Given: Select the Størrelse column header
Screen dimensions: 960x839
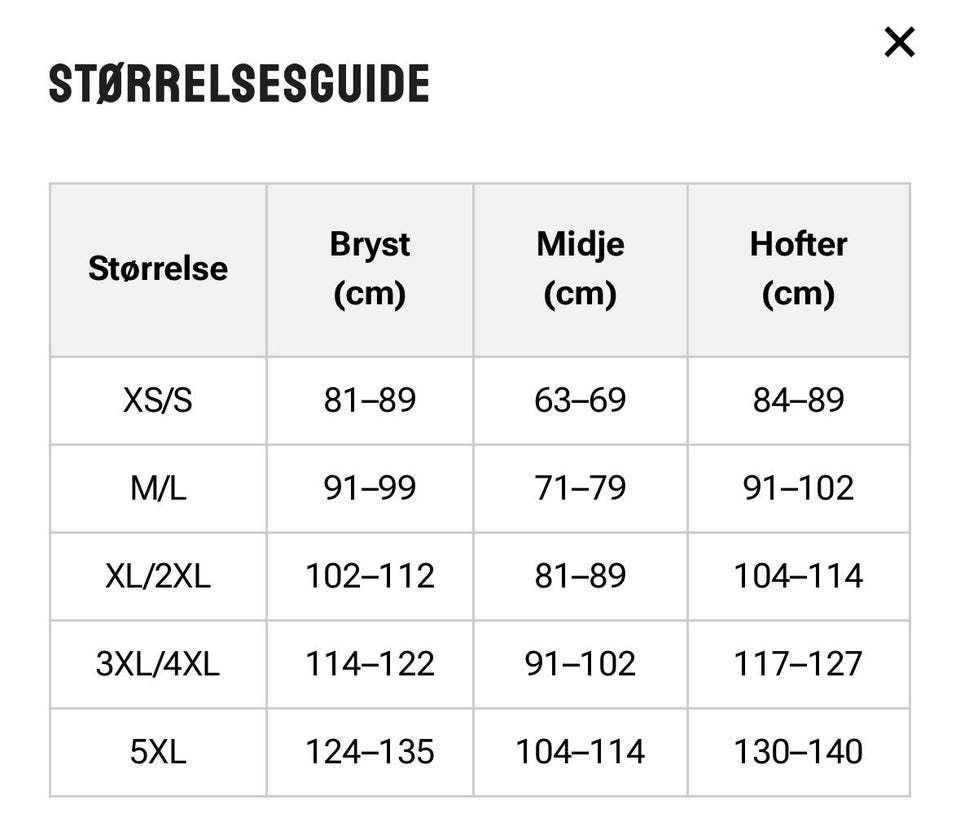Looking at the screenshot, I should coord(158,269).
